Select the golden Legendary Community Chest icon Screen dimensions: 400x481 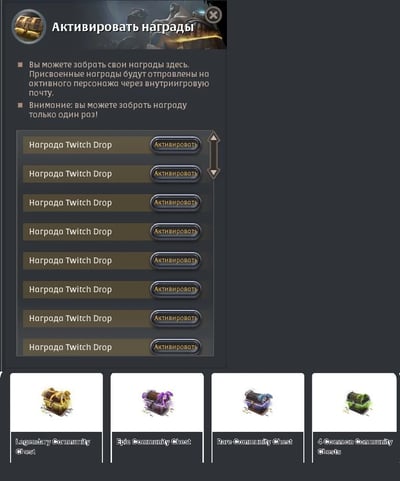pos(56,402)
